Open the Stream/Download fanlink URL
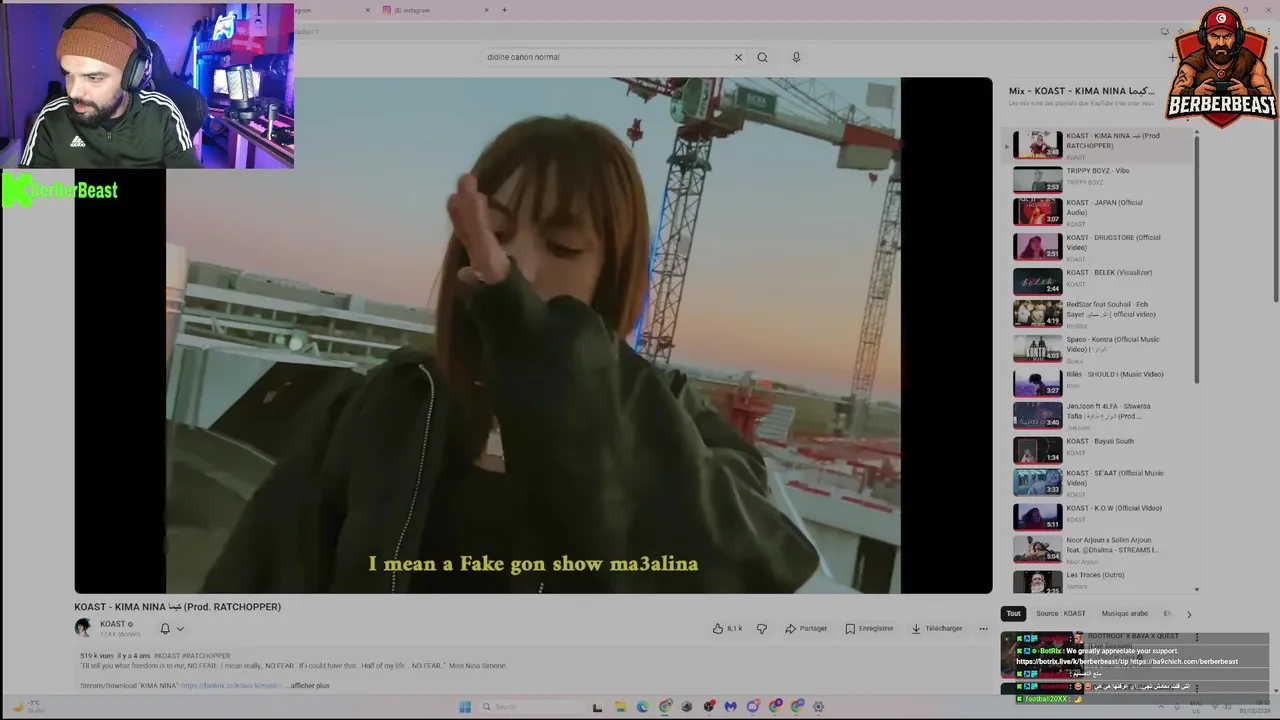This screenshot has height=720, width=1280. [x=232, y=685]
